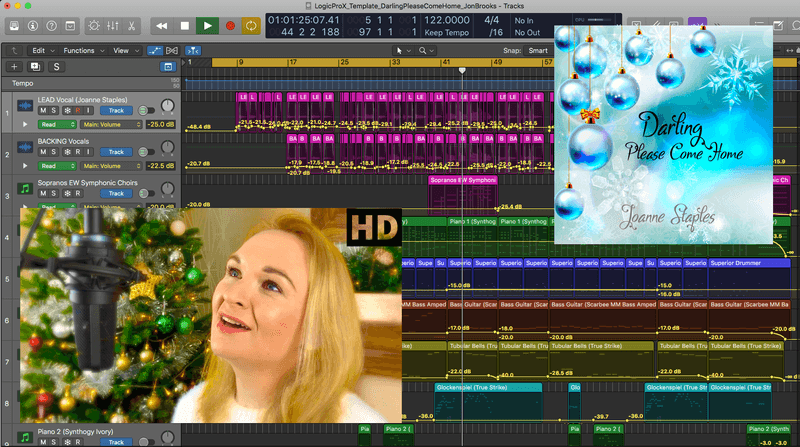Freeze the LEAD Vocal track
800x447 pixels.
tap(67, 110)
